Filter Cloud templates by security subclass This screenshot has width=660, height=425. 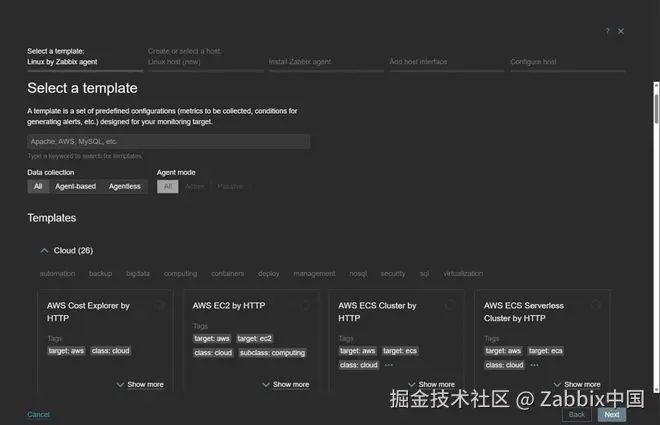coord(393,274)
